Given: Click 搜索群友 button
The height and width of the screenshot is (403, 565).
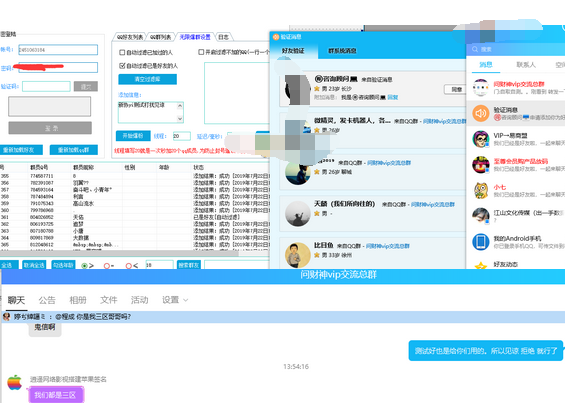Looking at the screenshot, I should [x=189, y=265].
